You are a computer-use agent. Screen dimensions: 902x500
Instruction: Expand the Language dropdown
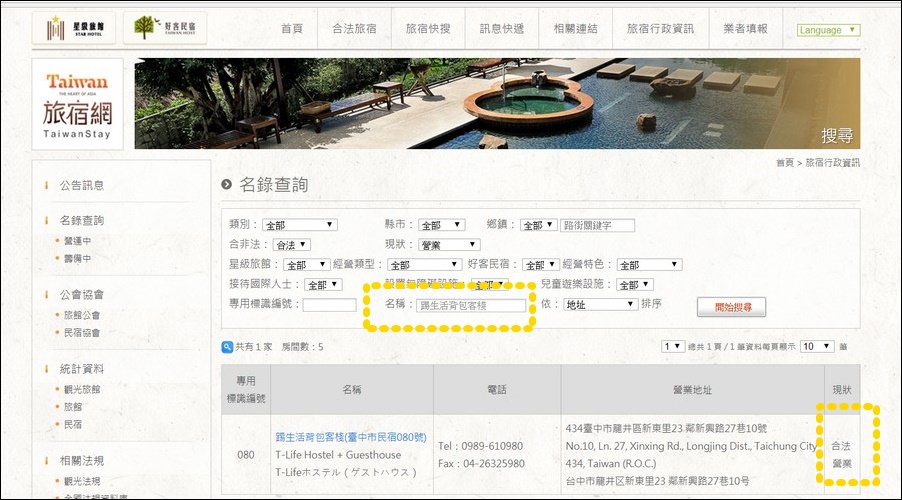click(x=828, y=30)
